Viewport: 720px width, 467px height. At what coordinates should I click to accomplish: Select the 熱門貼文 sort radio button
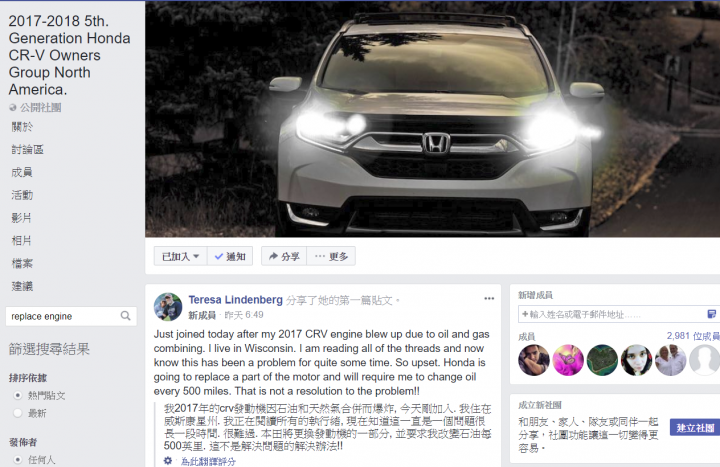pyautogui.click(x=18, y=395)
